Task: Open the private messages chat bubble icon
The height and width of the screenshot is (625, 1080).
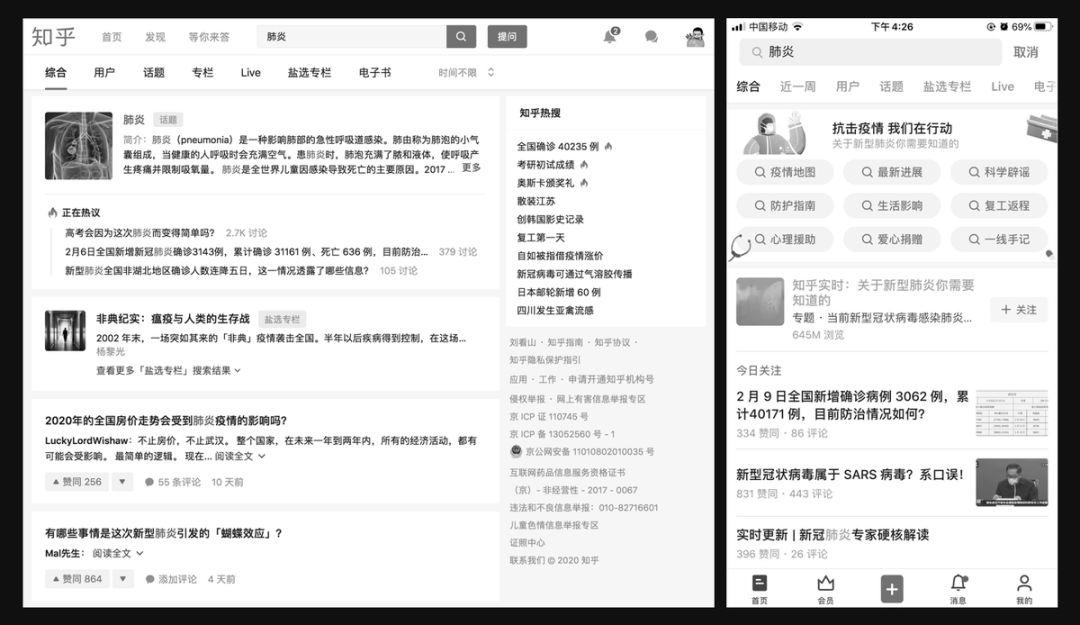Action: pos(651,37)
